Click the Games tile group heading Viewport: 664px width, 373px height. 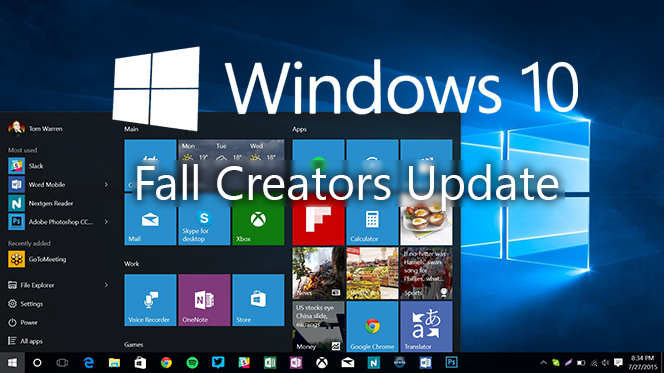point(134,345)
